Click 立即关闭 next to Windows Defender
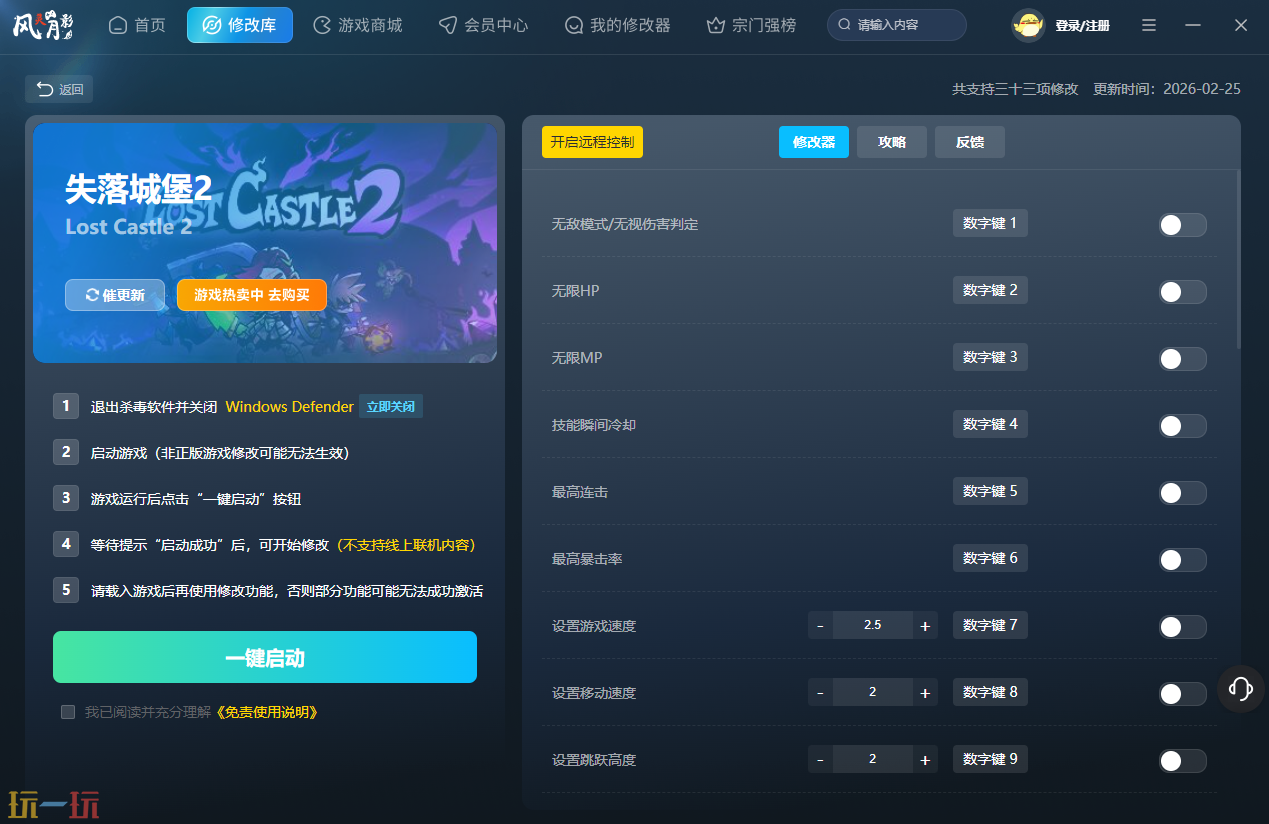Screen dimensions: 1269x824 tap(391, 407)
